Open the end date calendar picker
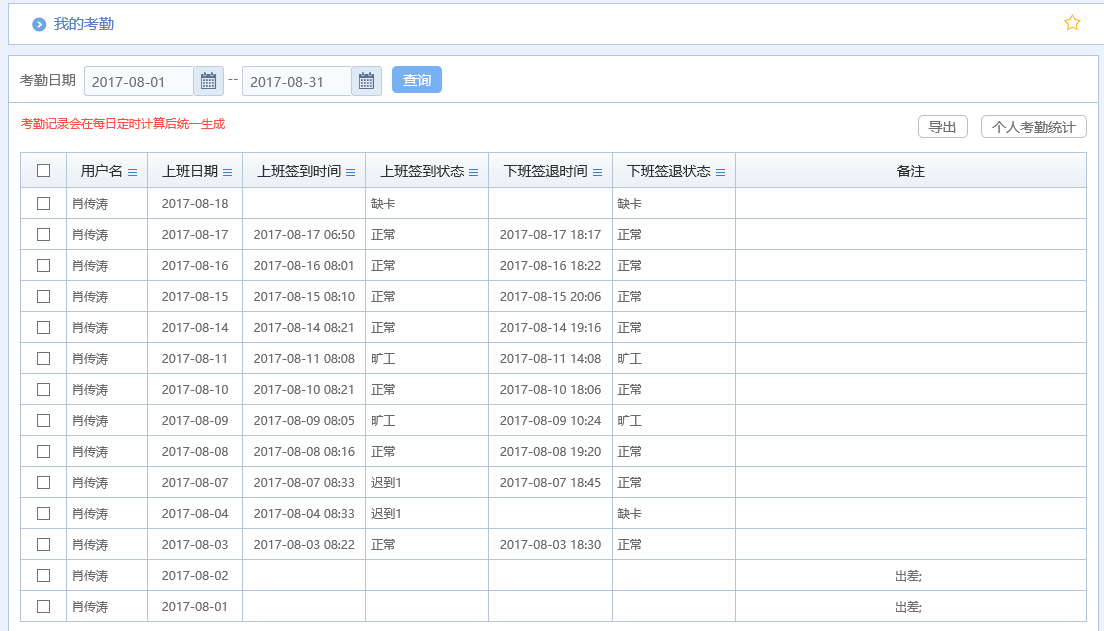This screenshot has height=631, width=1104. pyautogui.click(x=366, y=81)
